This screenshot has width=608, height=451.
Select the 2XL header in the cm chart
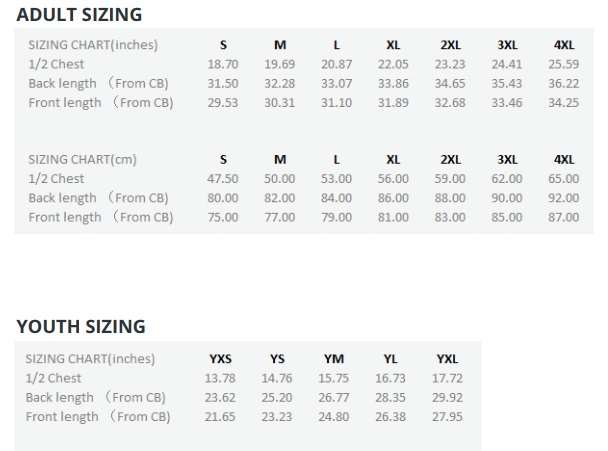[x=450, y=159]
